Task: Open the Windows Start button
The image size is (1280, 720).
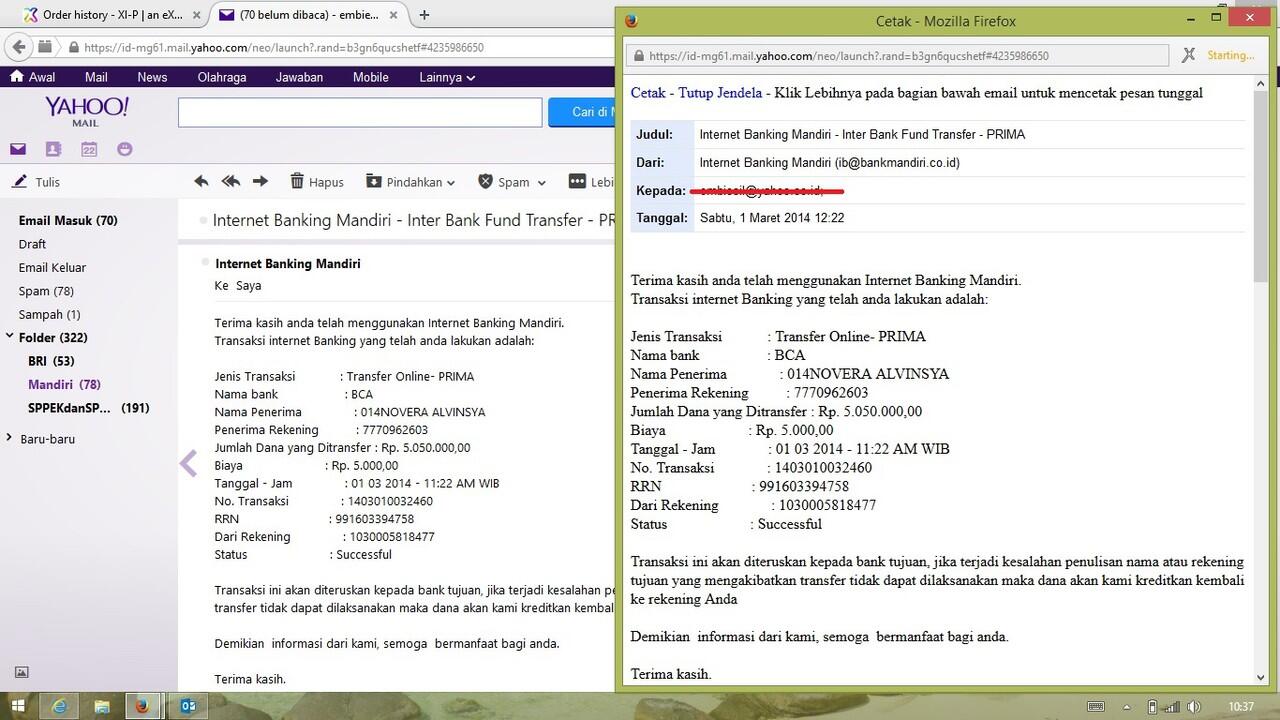Action: [19, 706]
